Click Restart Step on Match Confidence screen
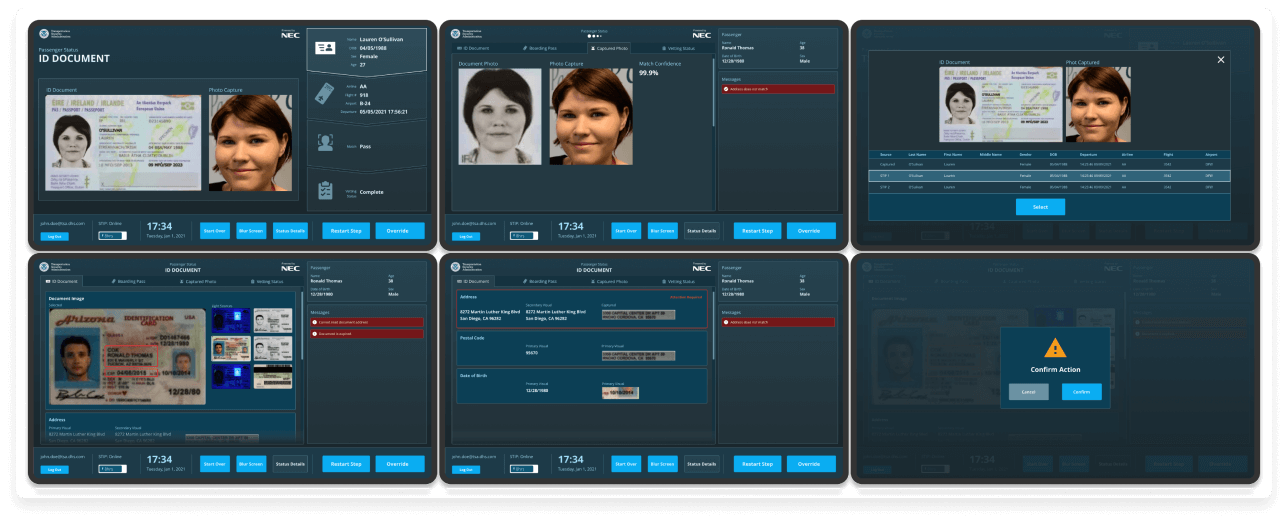Image resolution: width=1288 pixels, height=522 pixels. [x=758, y=231]
